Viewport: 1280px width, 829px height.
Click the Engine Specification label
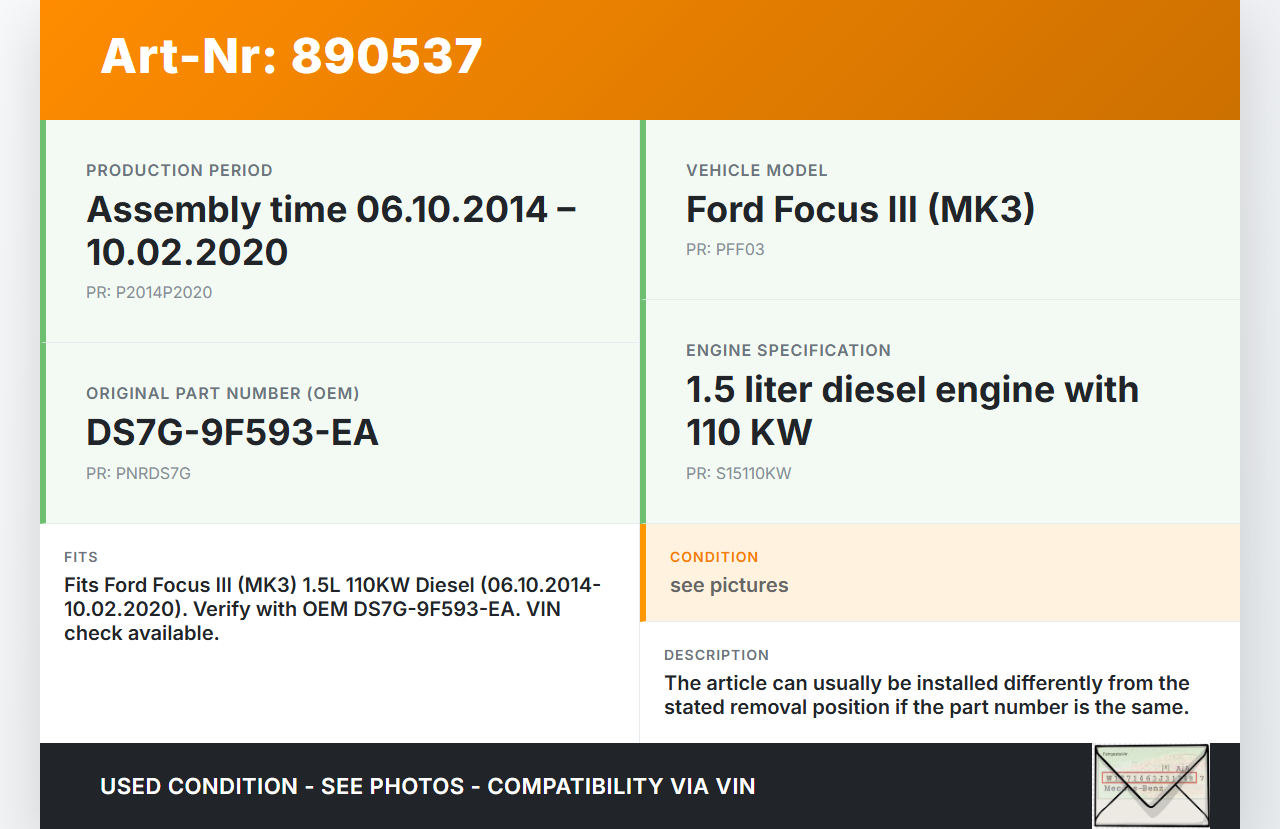[788, 351]
